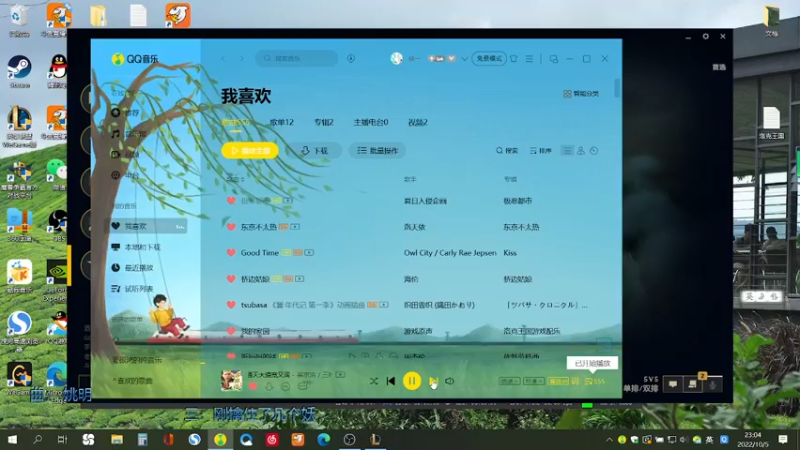The height and width of the screenshot is (450, 800).
Task: Open the skin (shirt) theme icon
Action: point(514,59)
